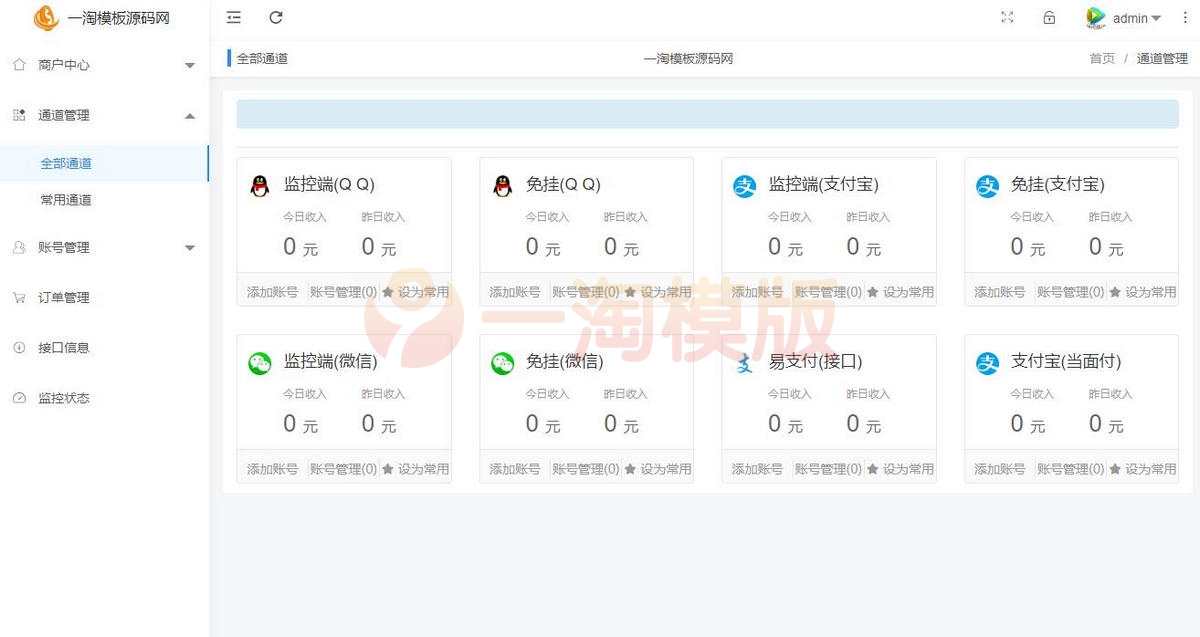Viewport: 1200px width, 637px height.
Task: Toggle 设为常用 for 易支付(接口)
Action: [900, 469]
